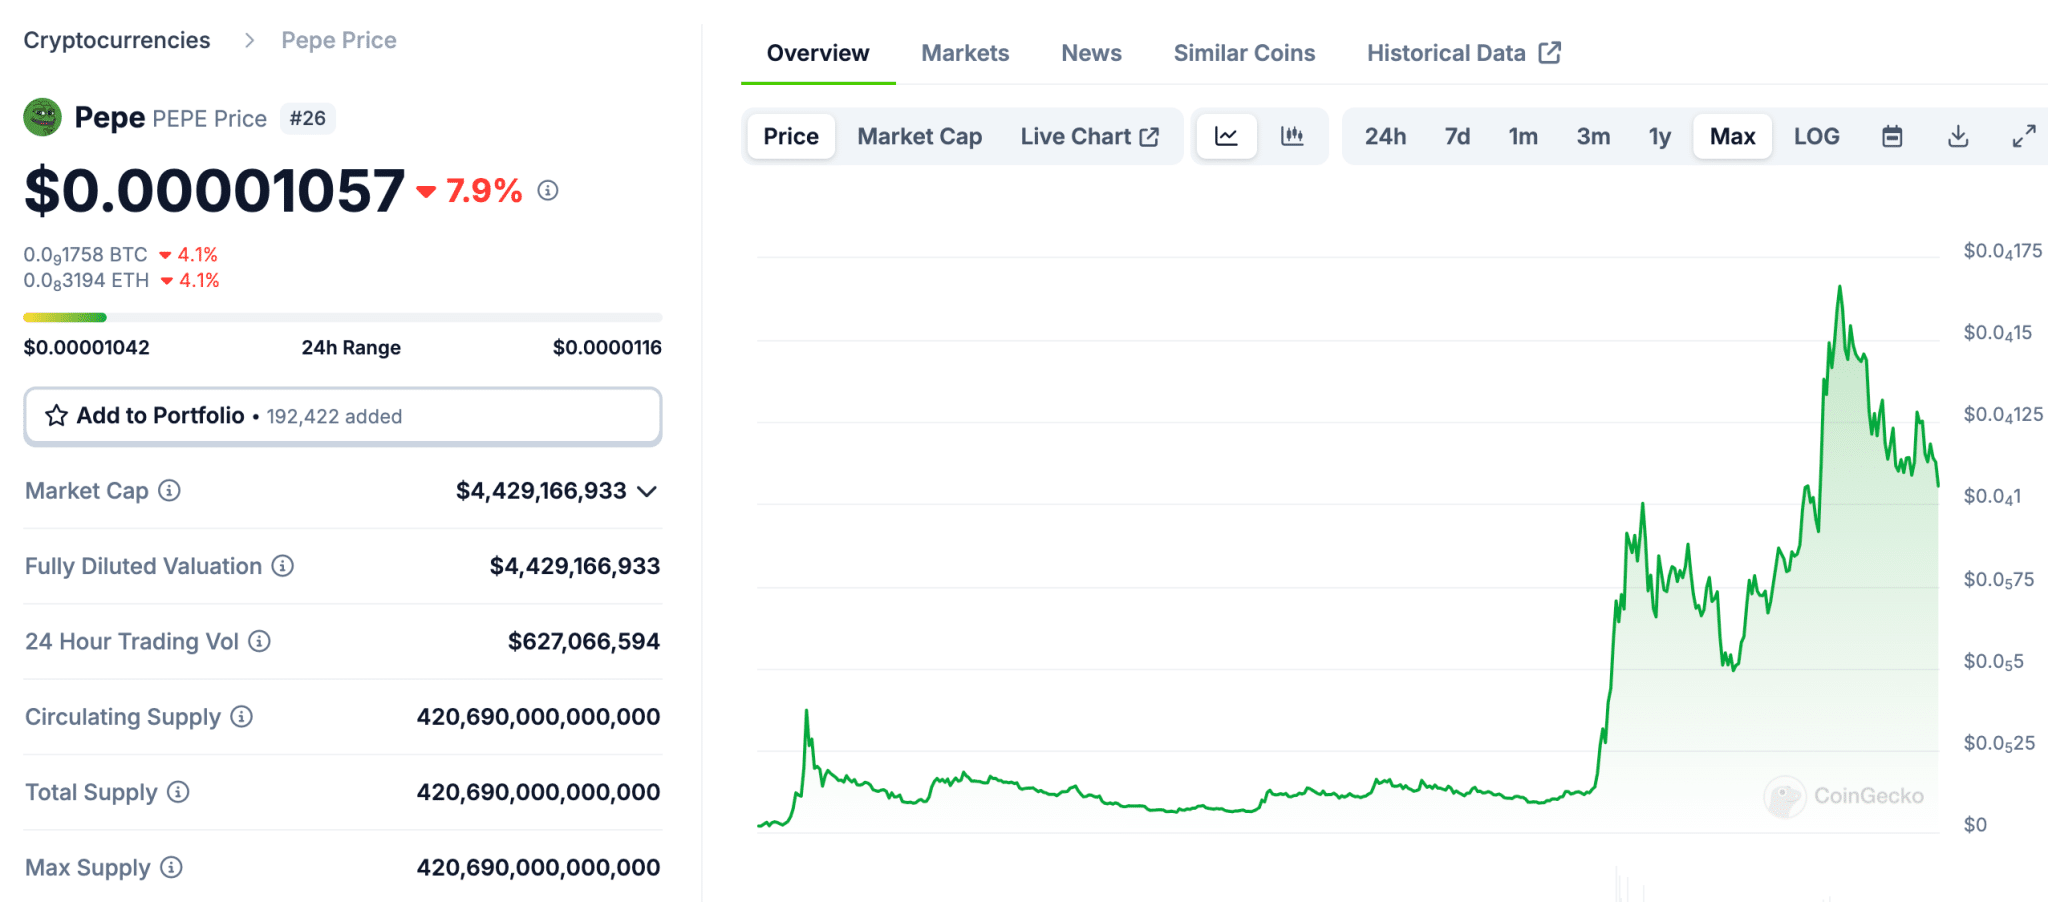Click the 7.9% price change value
Image resolution: width=2048 pixels, height=902 pixels.
pyautogui.click(x=484, y=190)
